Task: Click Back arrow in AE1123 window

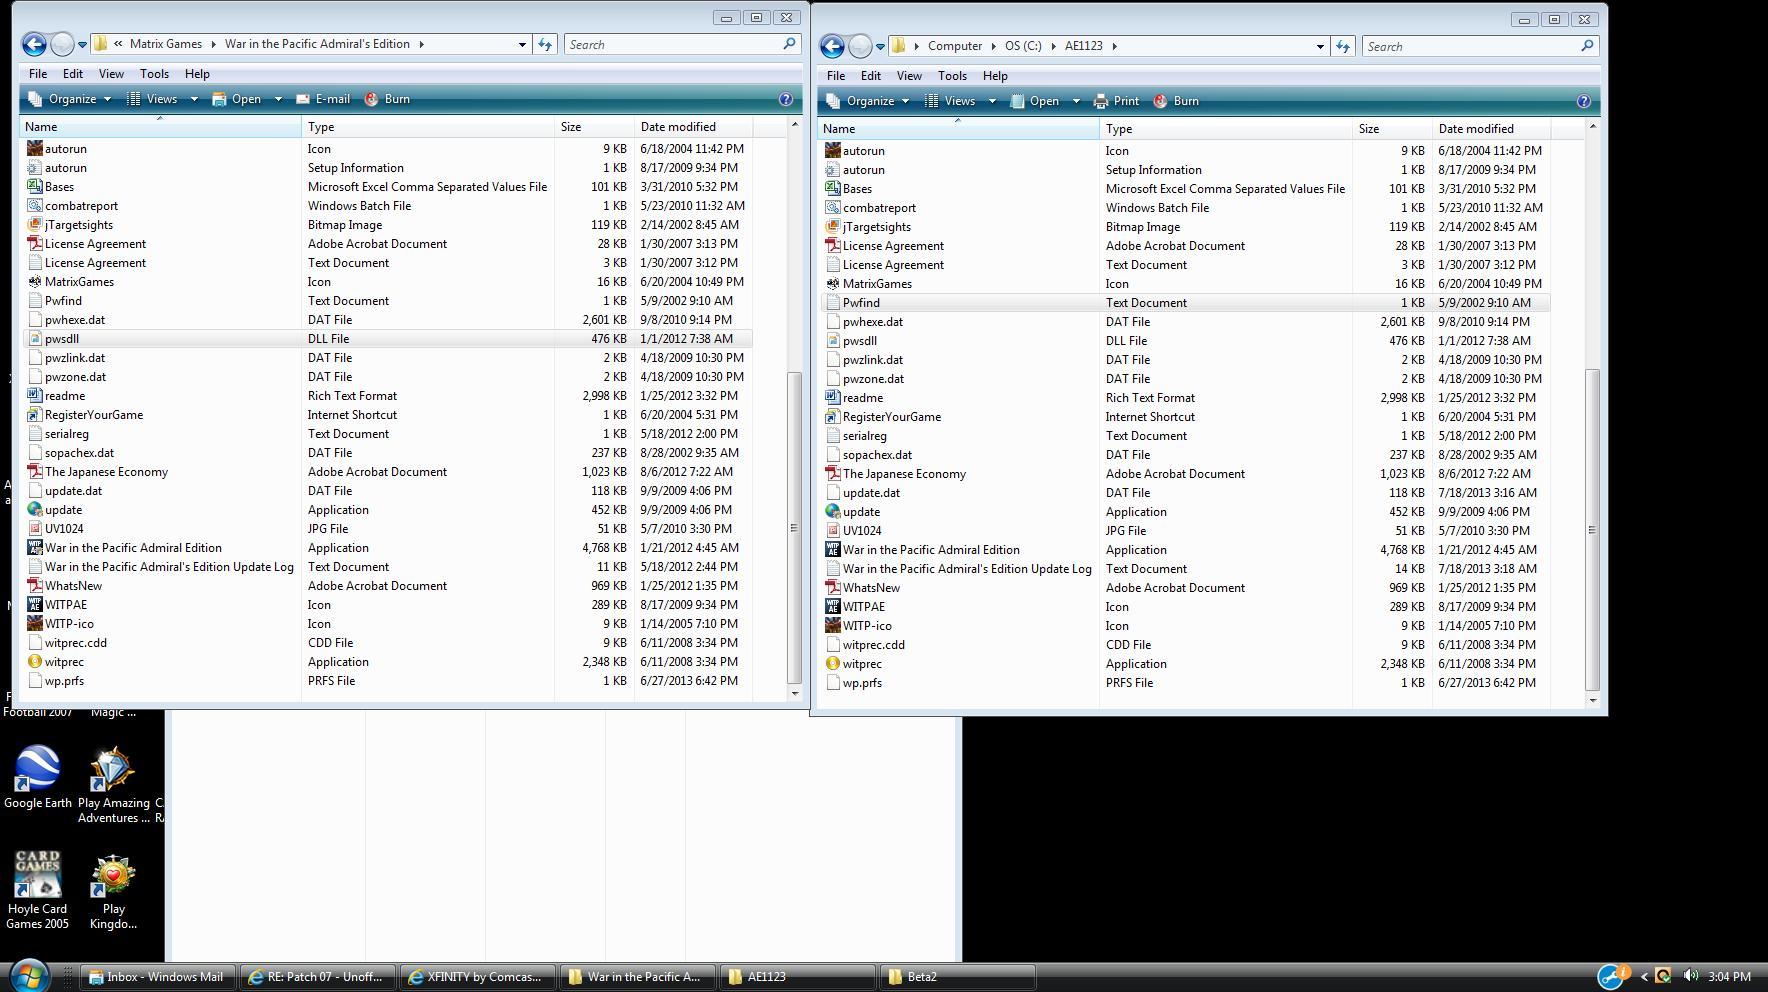Action: click(832, 46)
